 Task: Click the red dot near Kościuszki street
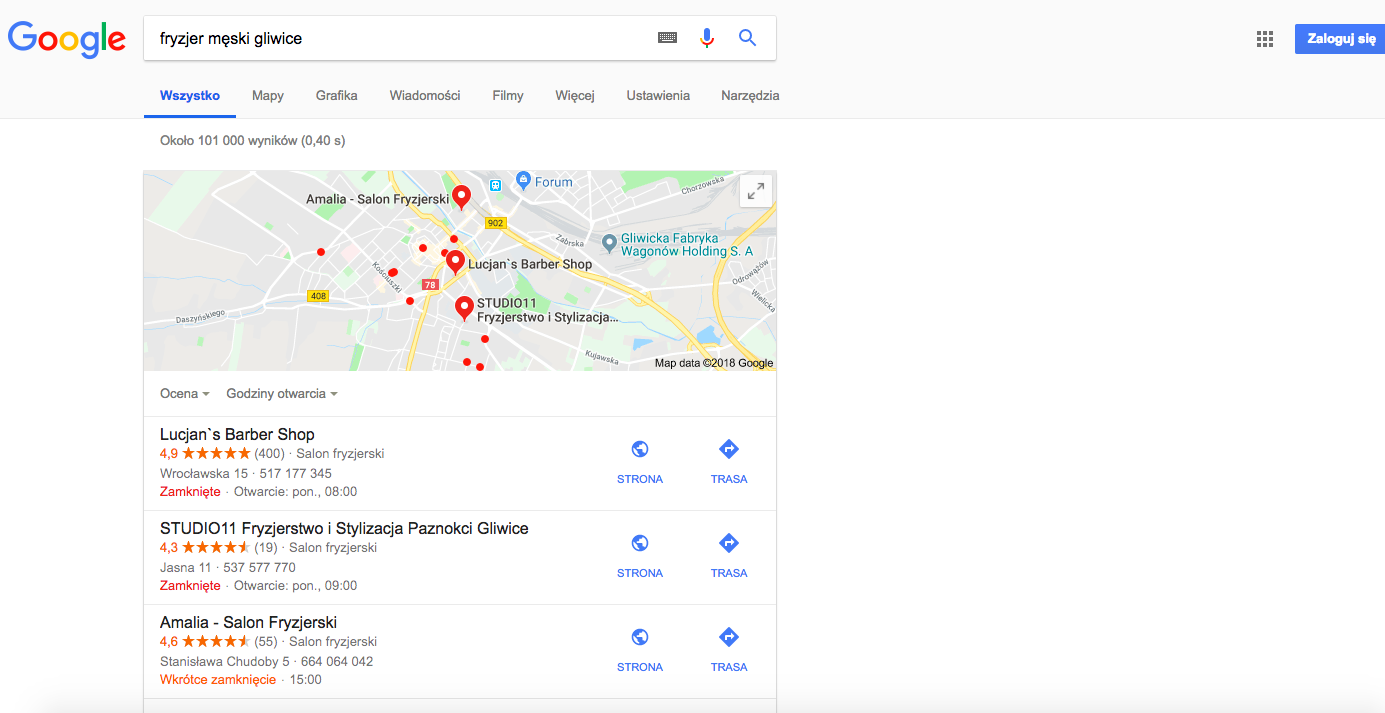tap(393, 272)
